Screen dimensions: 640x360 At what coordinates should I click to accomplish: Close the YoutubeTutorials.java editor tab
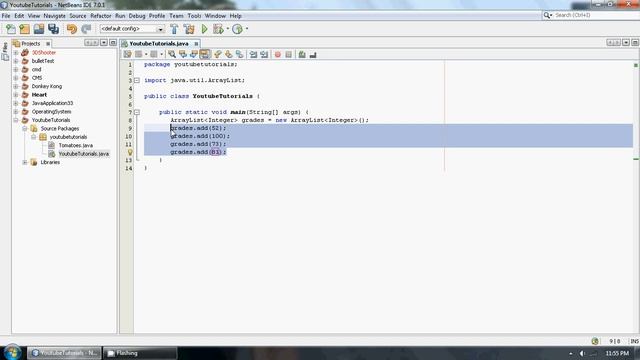pyautogui.click(x=196, y=44)
